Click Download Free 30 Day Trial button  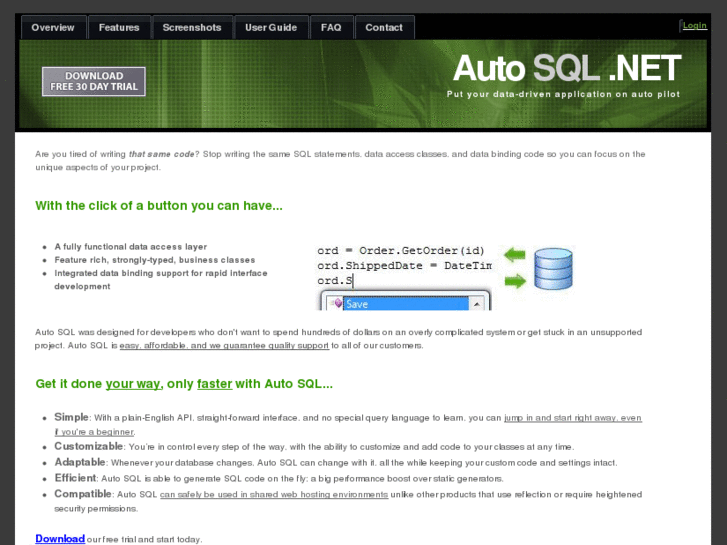94,82
